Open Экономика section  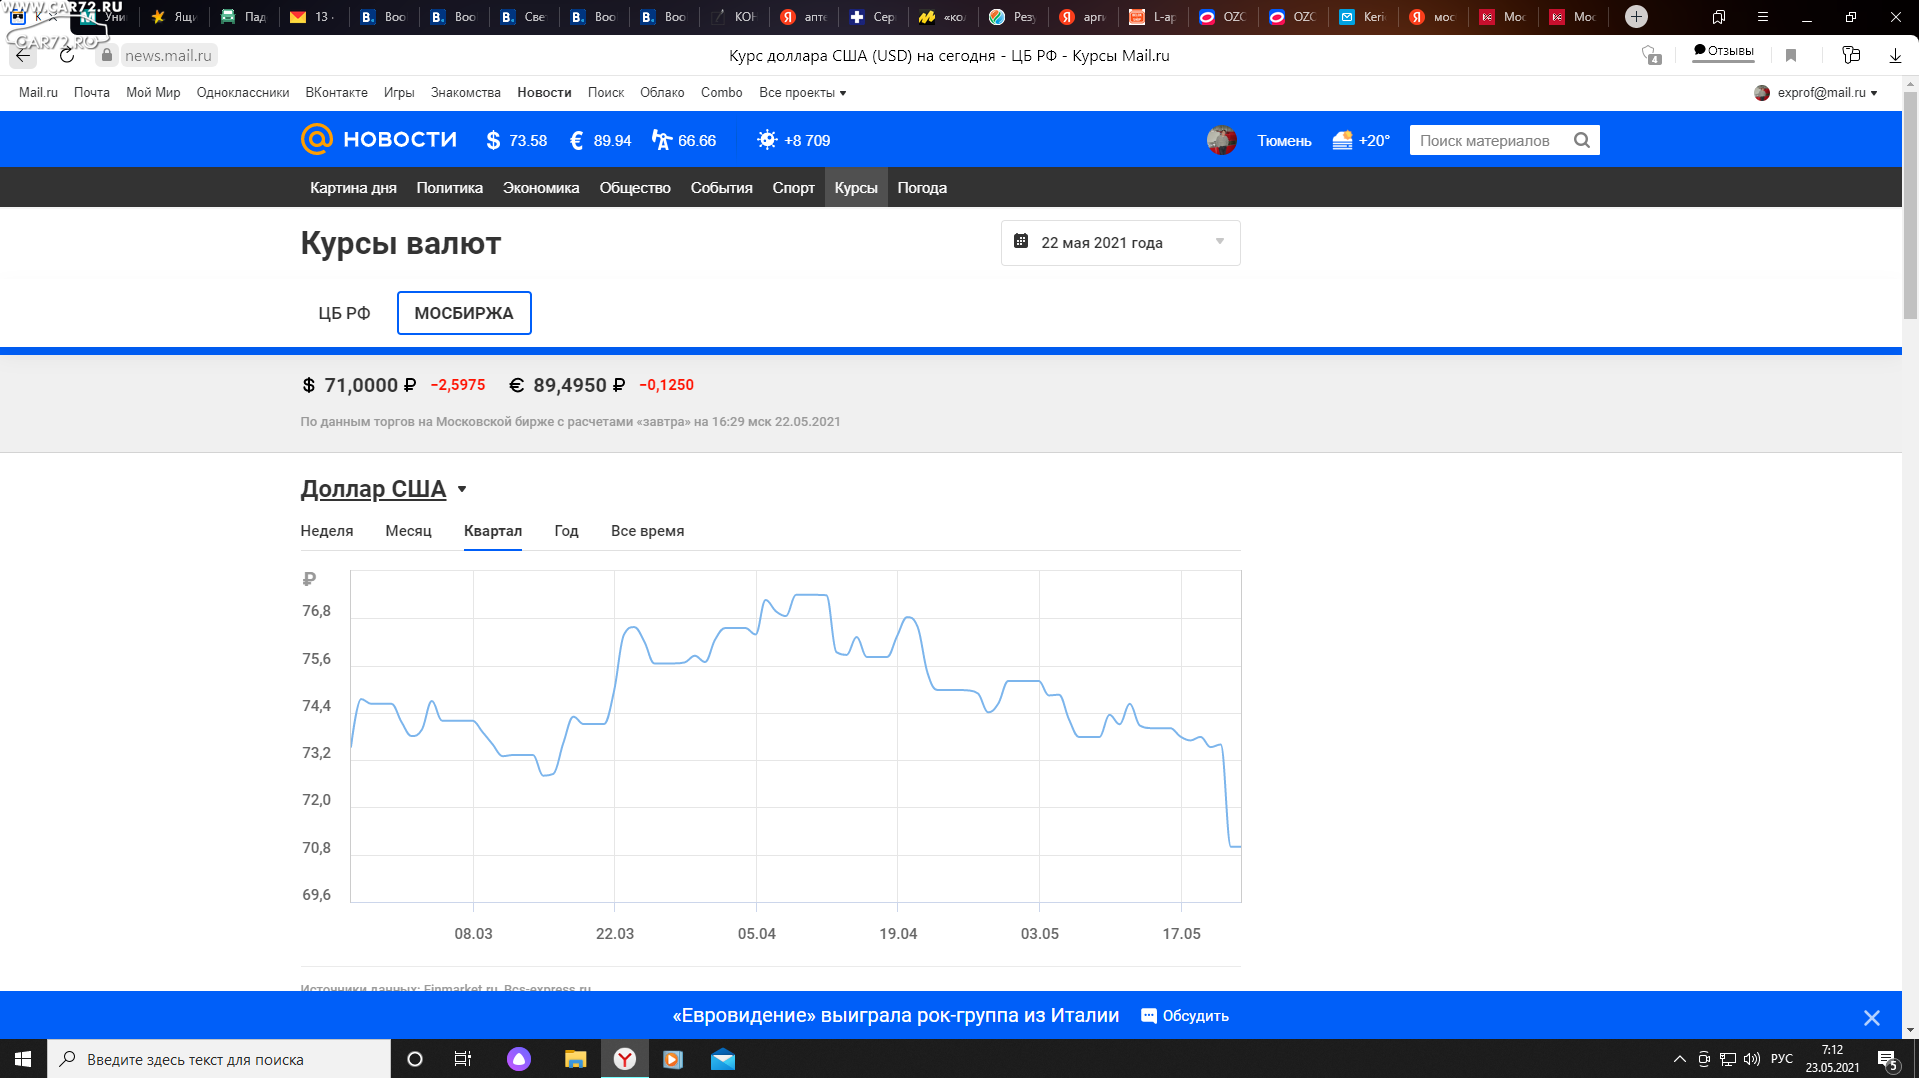pyautogui.click(x=541, y=188)
